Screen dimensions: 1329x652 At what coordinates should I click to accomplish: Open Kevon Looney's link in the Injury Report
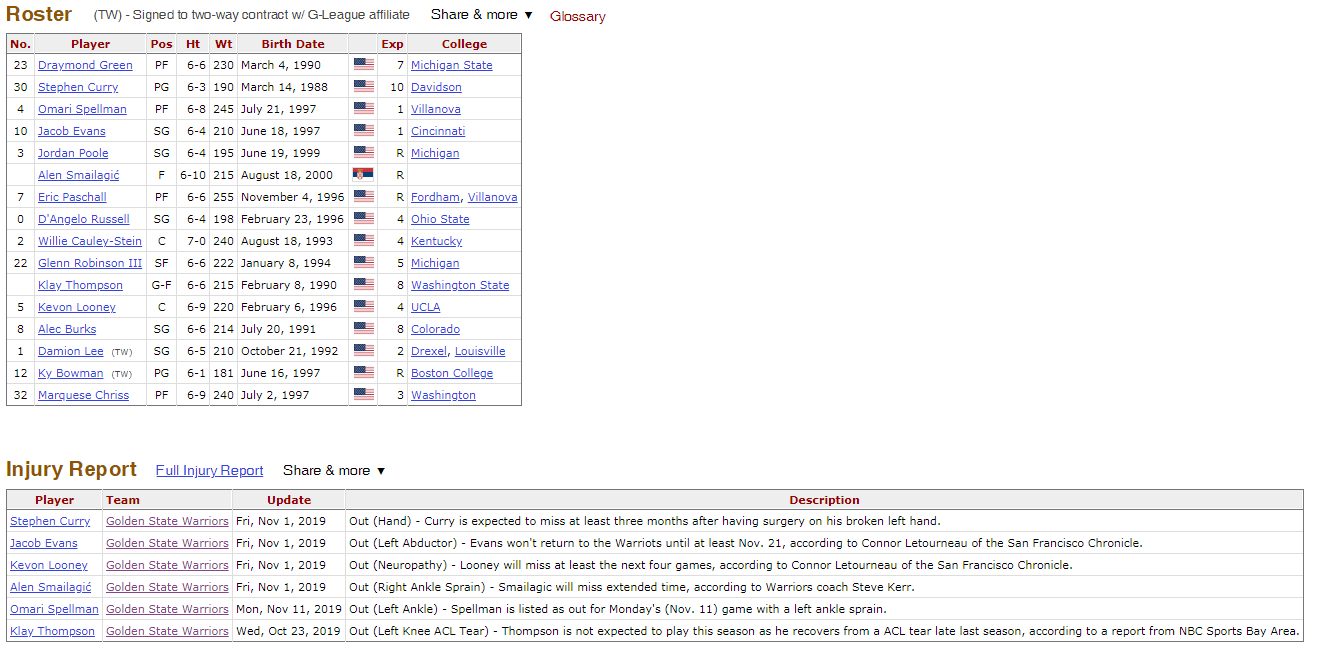[x=49, y=565]
